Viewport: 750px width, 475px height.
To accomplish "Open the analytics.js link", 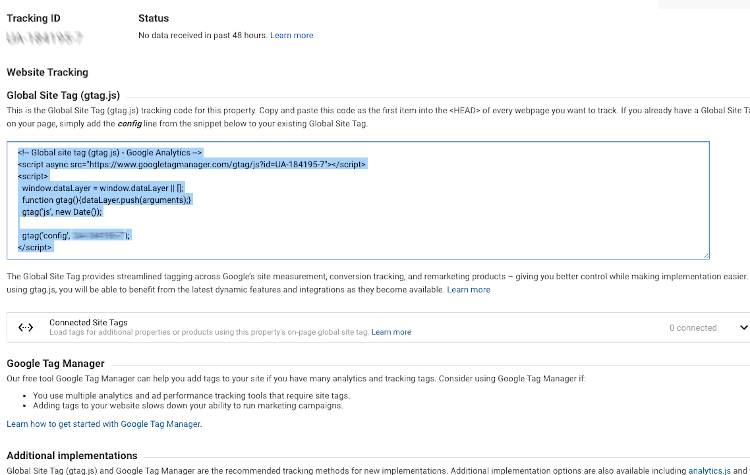I will click(x=709, y=471).
